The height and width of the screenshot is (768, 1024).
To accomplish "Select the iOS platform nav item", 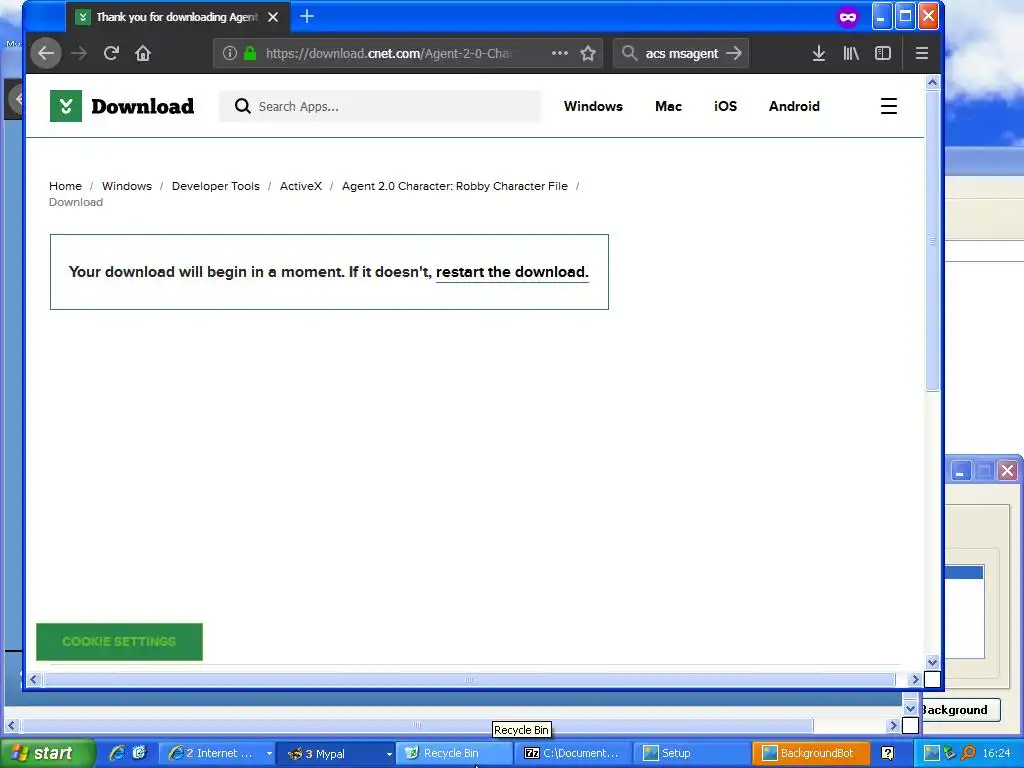I will [x=725, y=106].
